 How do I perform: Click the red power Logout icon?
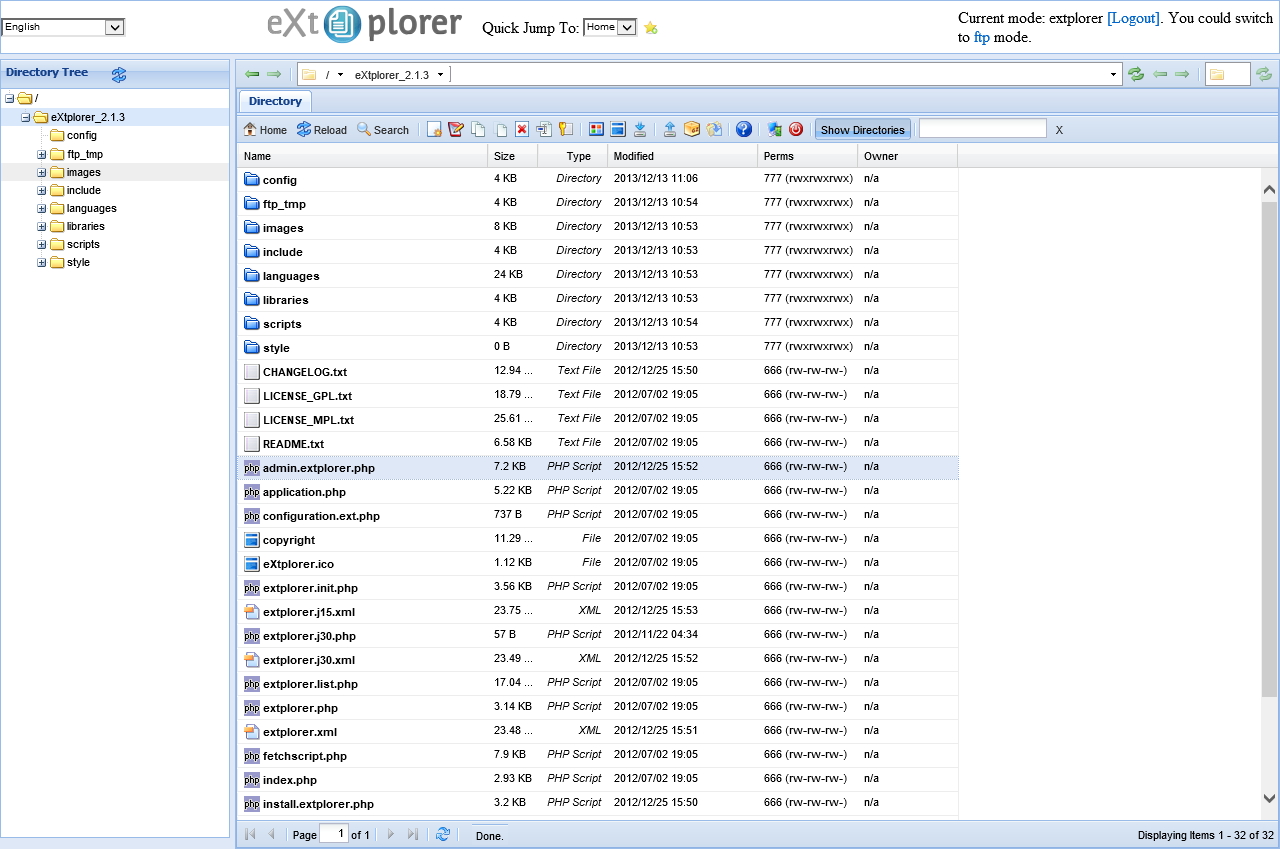click(796, 129)
